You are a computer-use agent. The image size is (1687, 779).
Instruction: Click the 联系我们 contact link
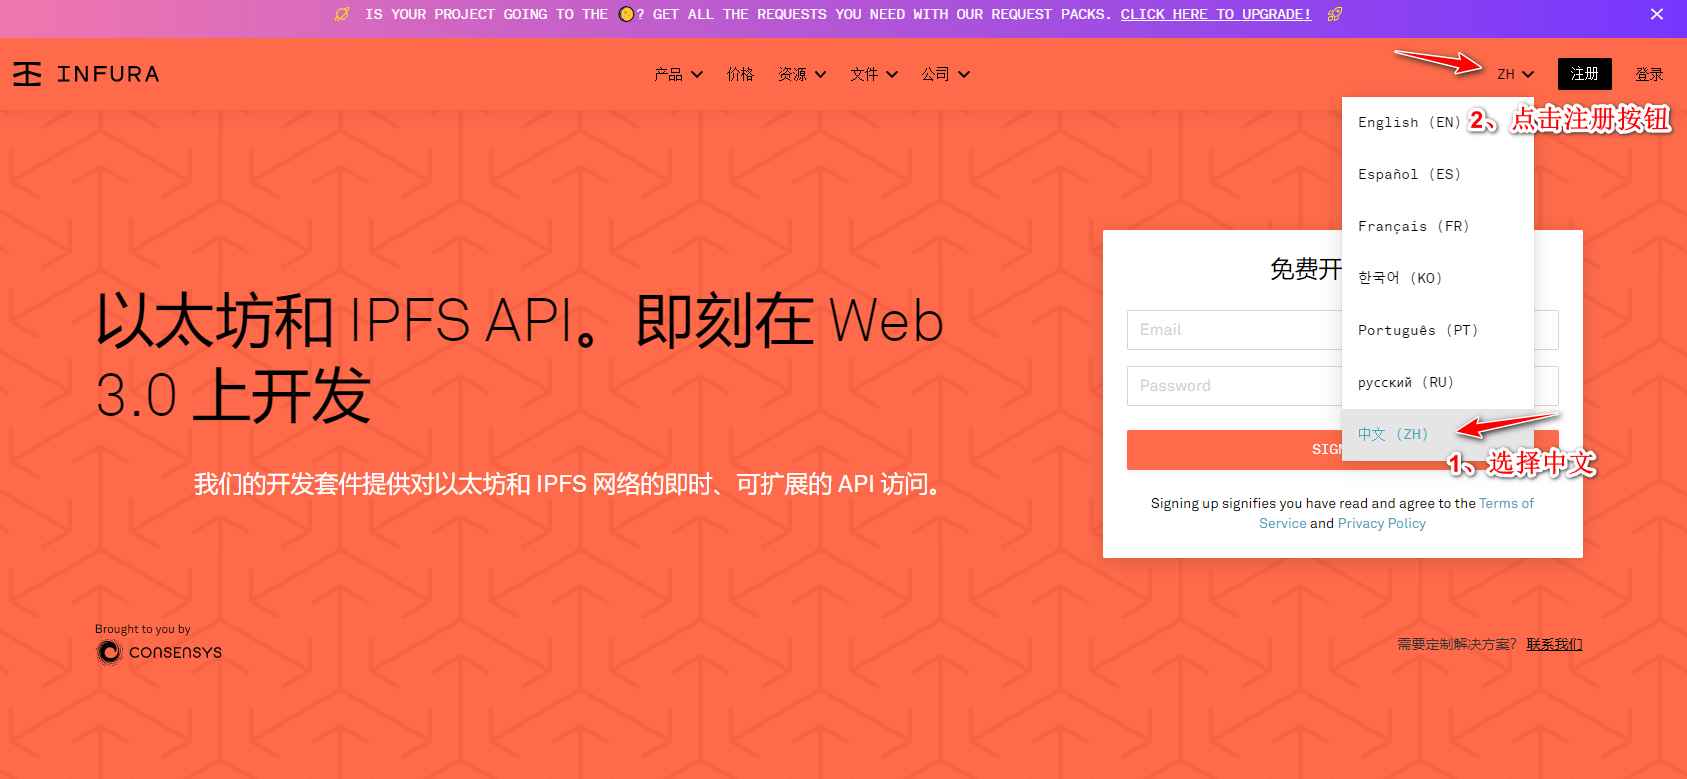pyautogui.click(x=1554, y=644)
